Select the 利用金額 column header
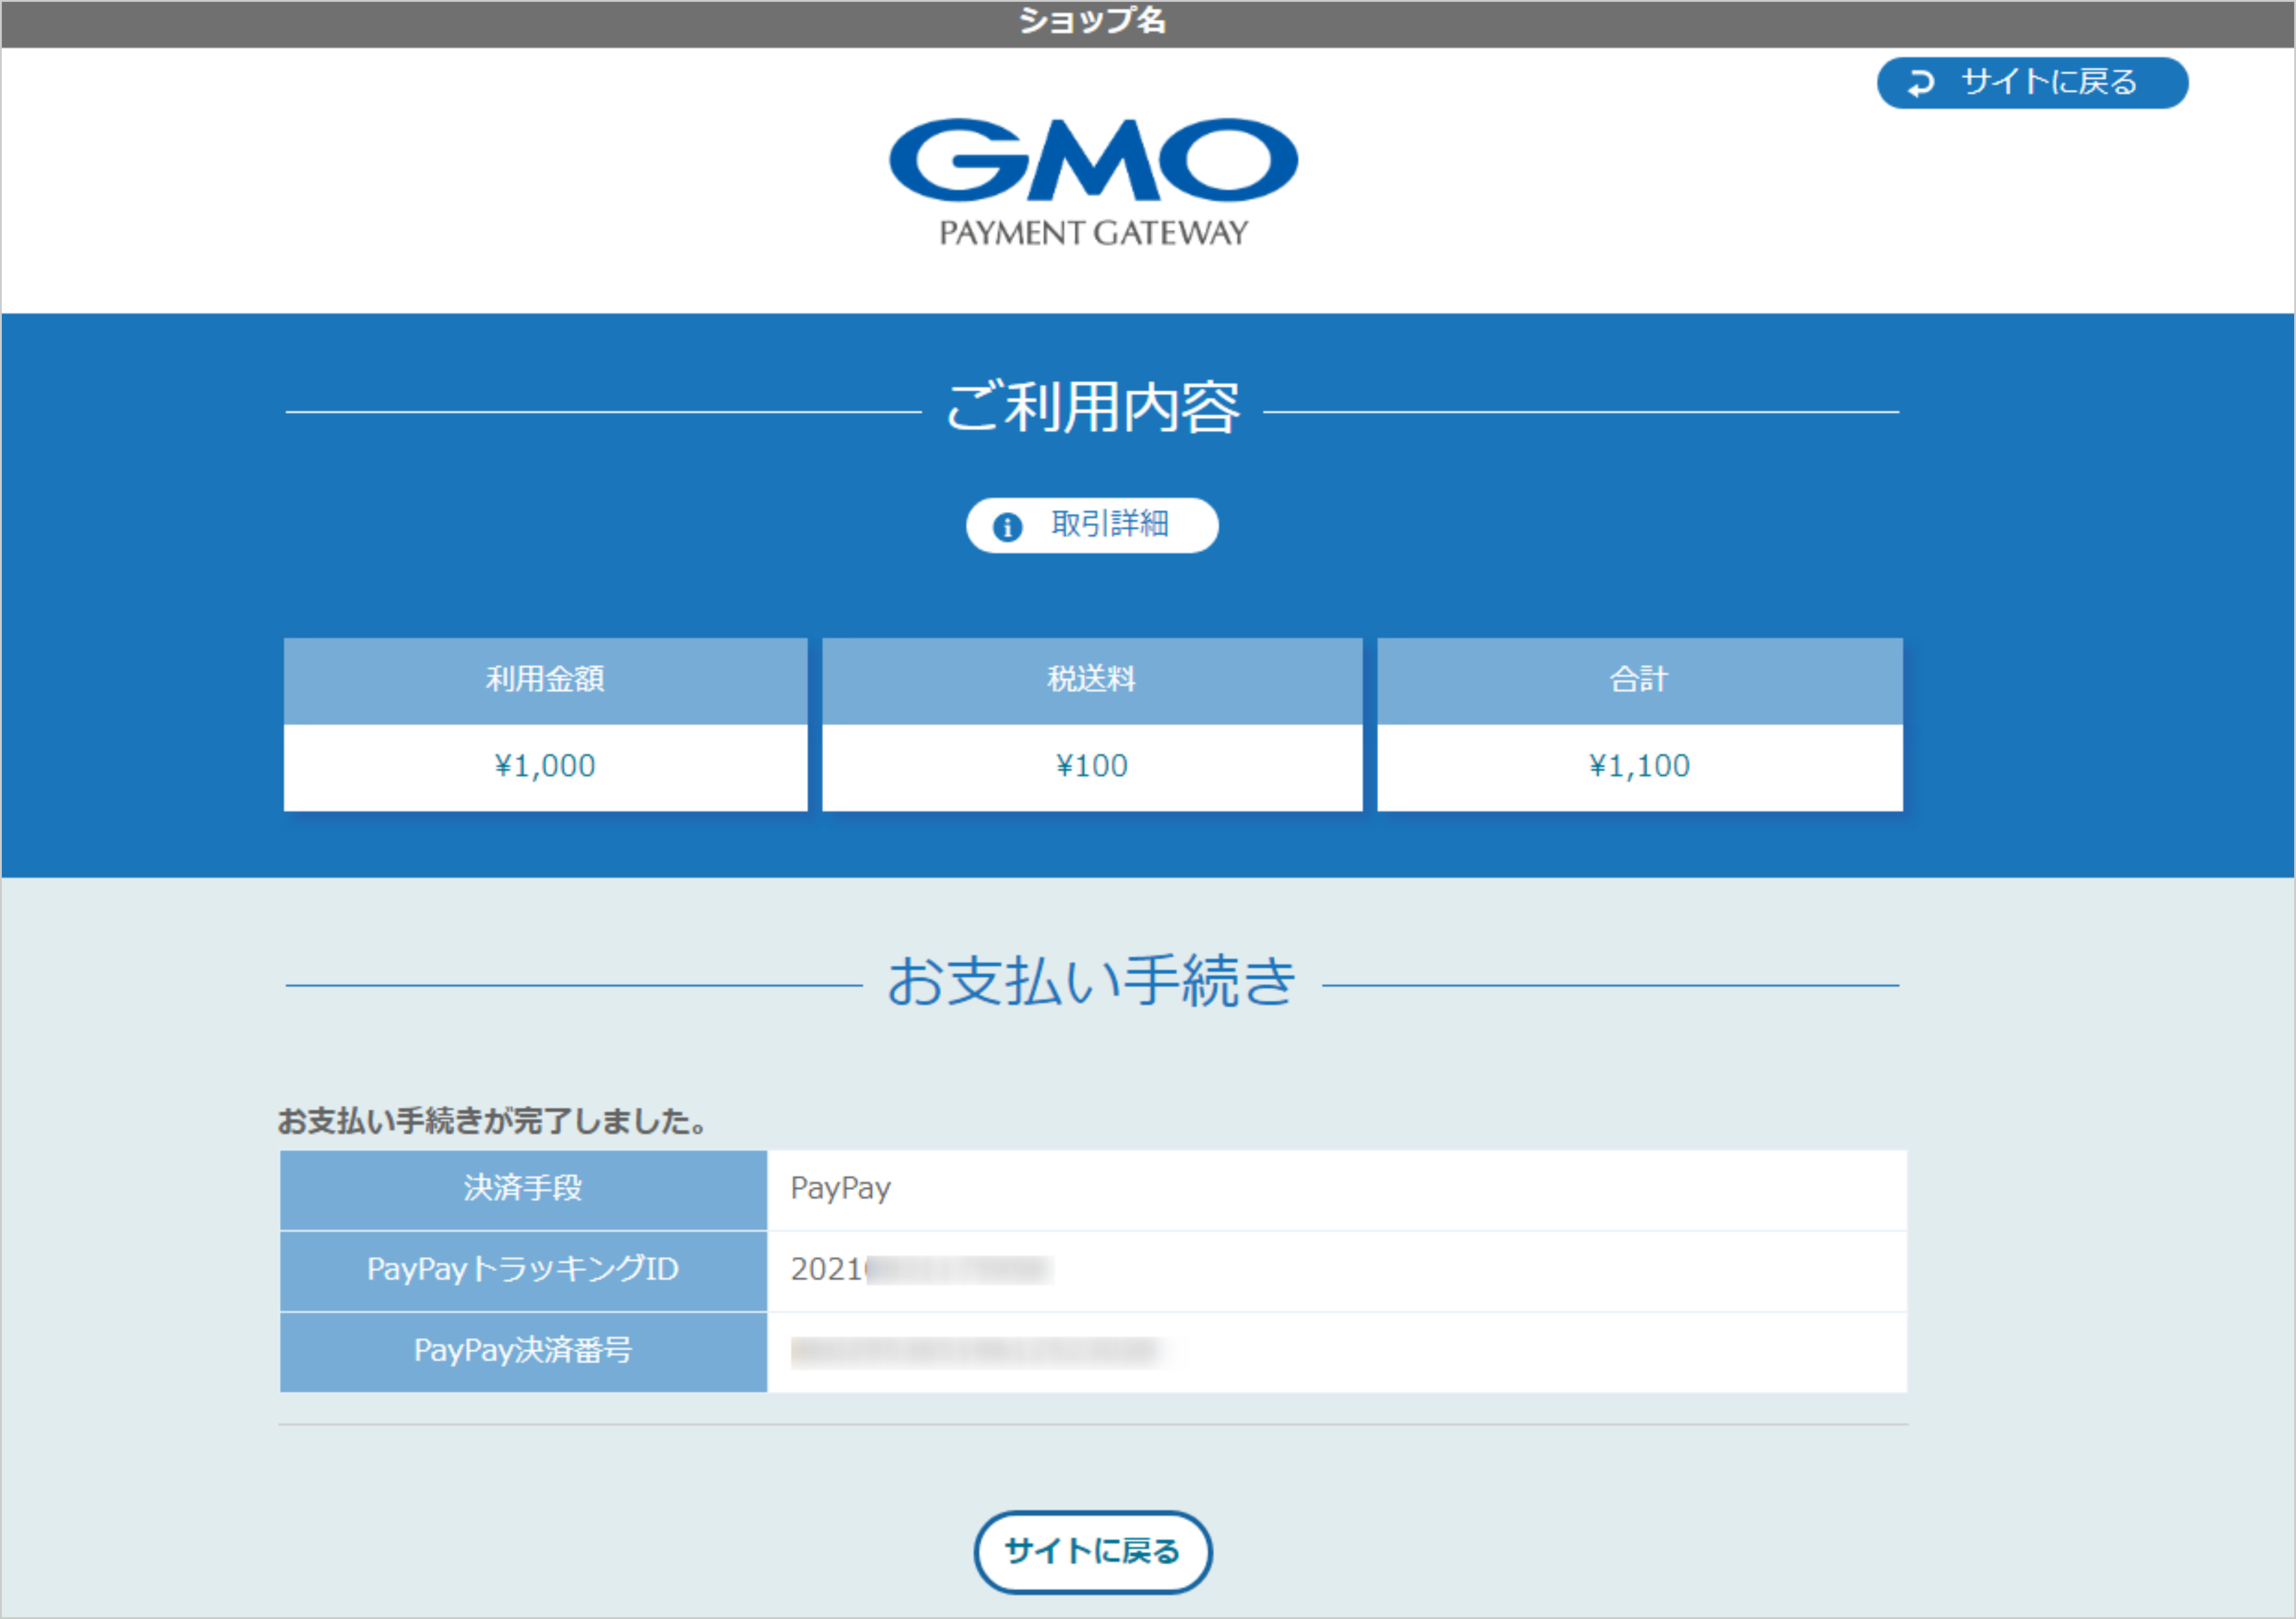The width and height of the screenshot is (2296, 1619). pos(546,681)
